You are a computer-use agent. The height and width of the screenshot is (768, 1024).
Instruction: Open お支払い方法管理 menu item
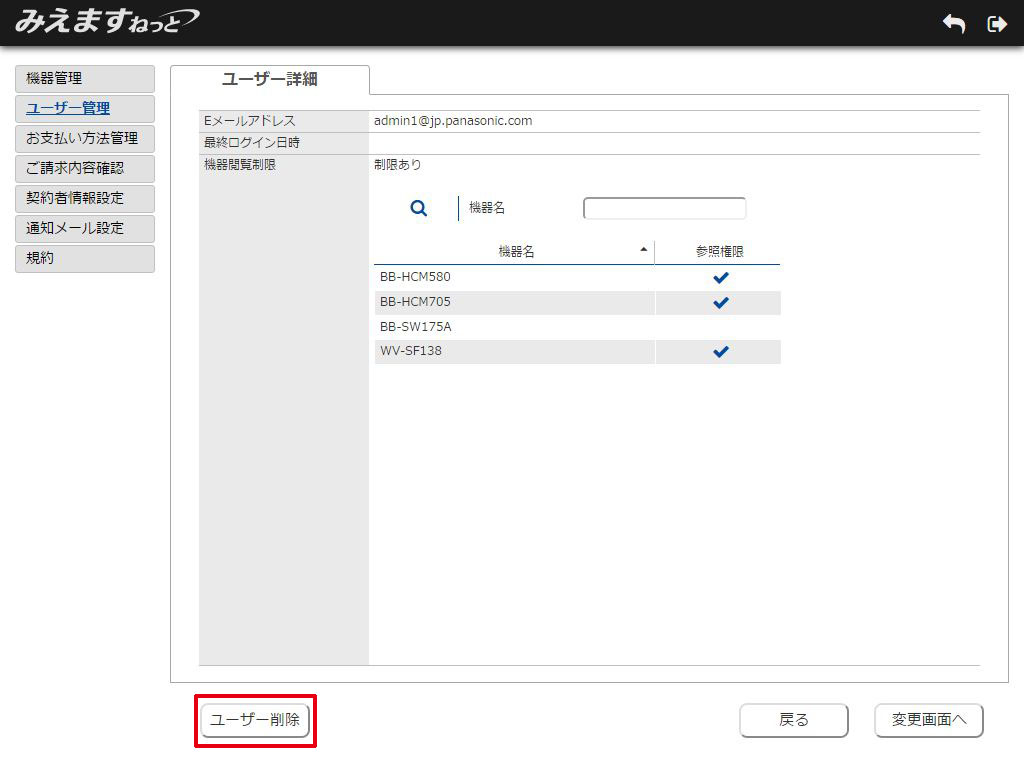[85, 138]
